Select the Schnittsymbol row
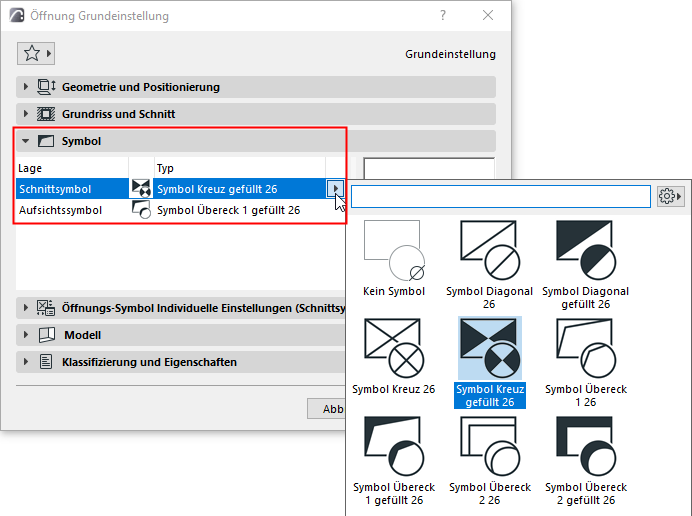 tap(181, 189)
